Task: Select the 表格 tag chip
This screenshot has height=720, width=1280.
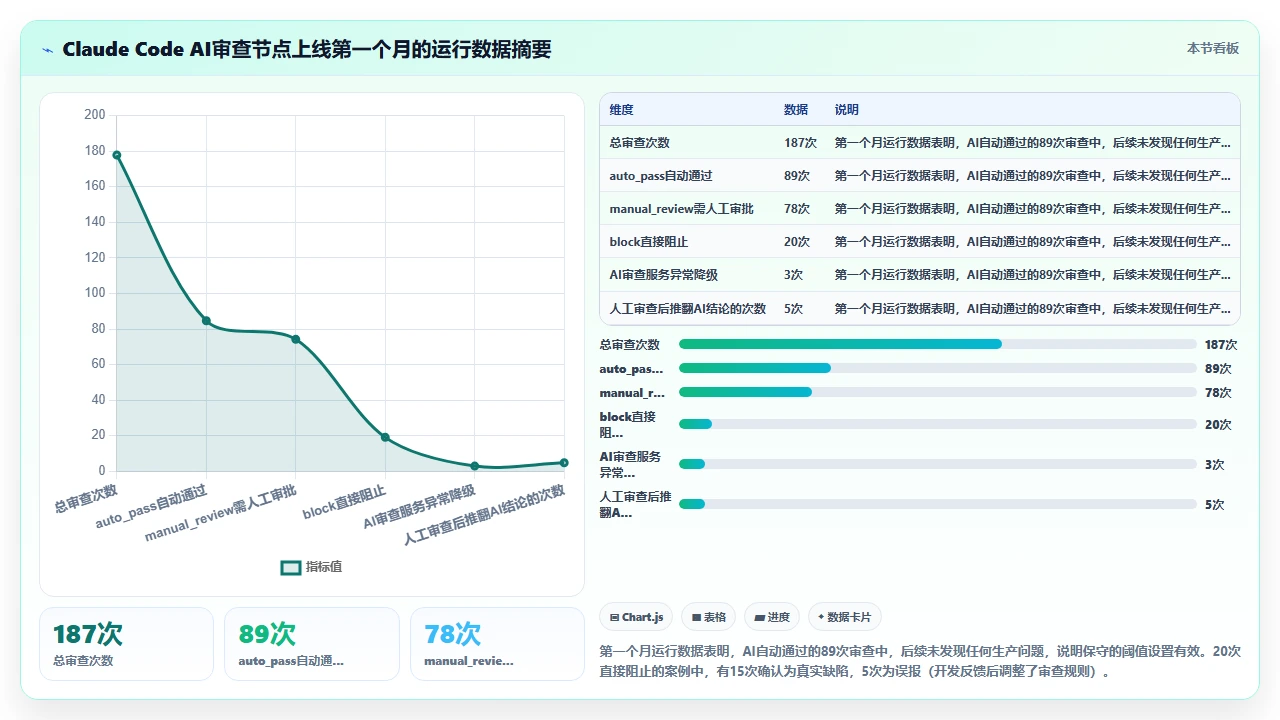Action: pos(708,617)
